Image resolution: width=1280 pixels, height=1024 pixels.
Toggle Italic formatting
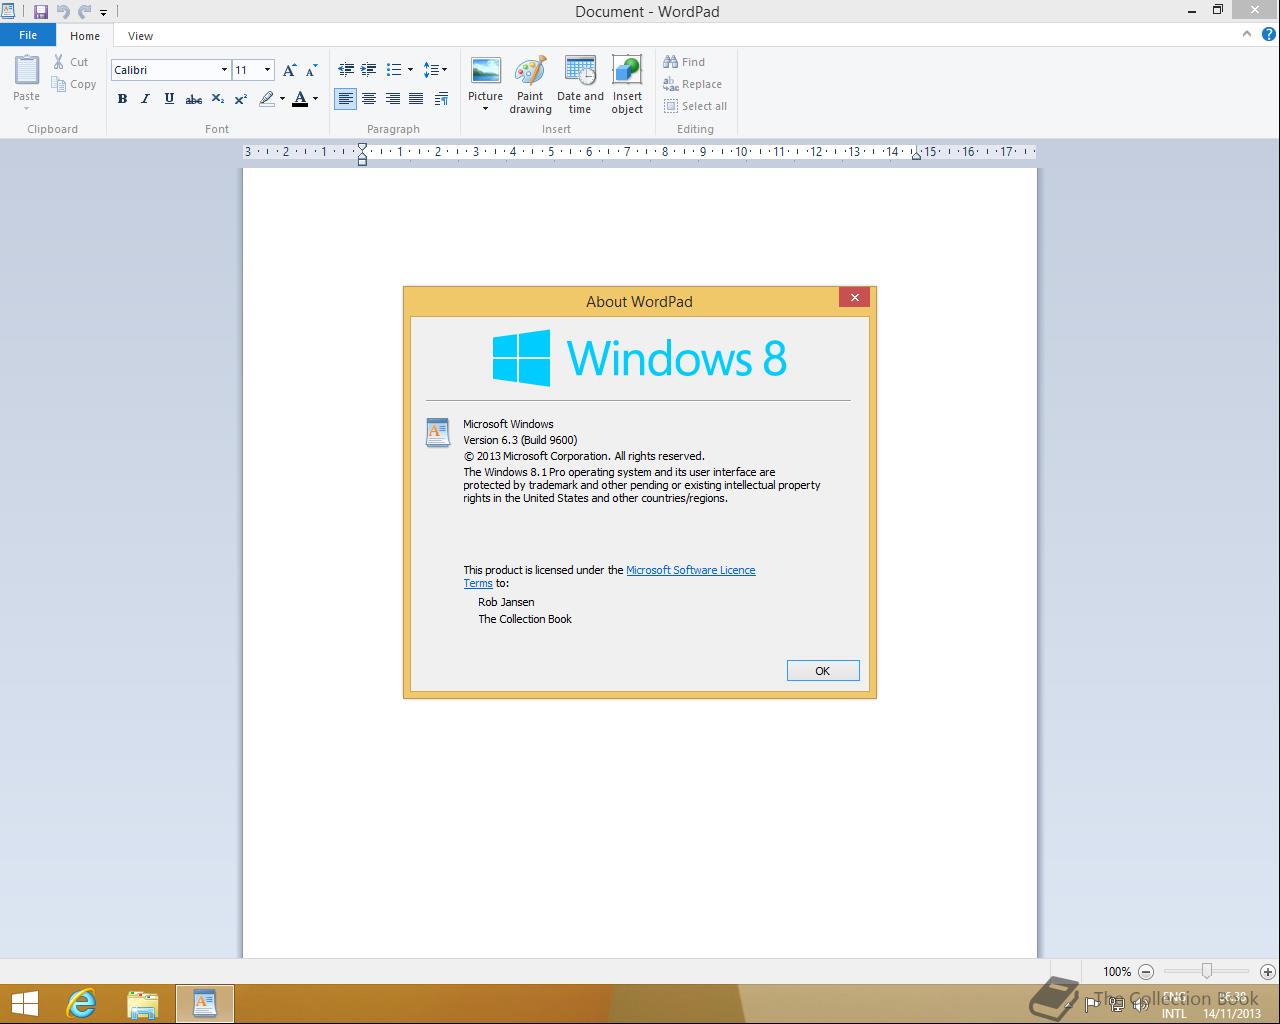click(145, 98)
